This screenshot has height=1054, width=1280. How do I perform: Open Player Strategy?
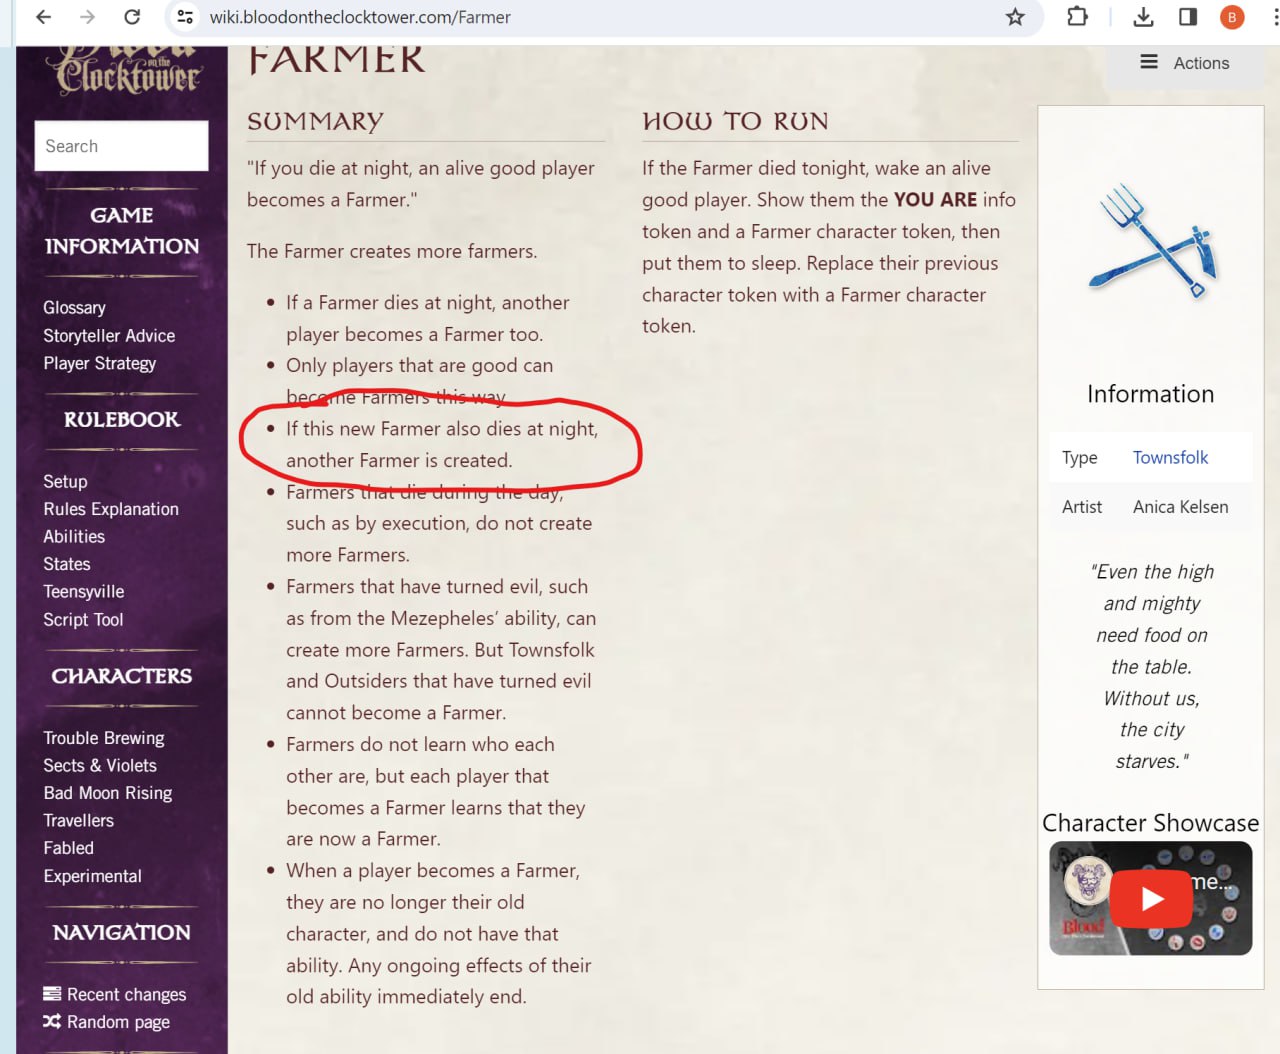click(x=99, y=363)
